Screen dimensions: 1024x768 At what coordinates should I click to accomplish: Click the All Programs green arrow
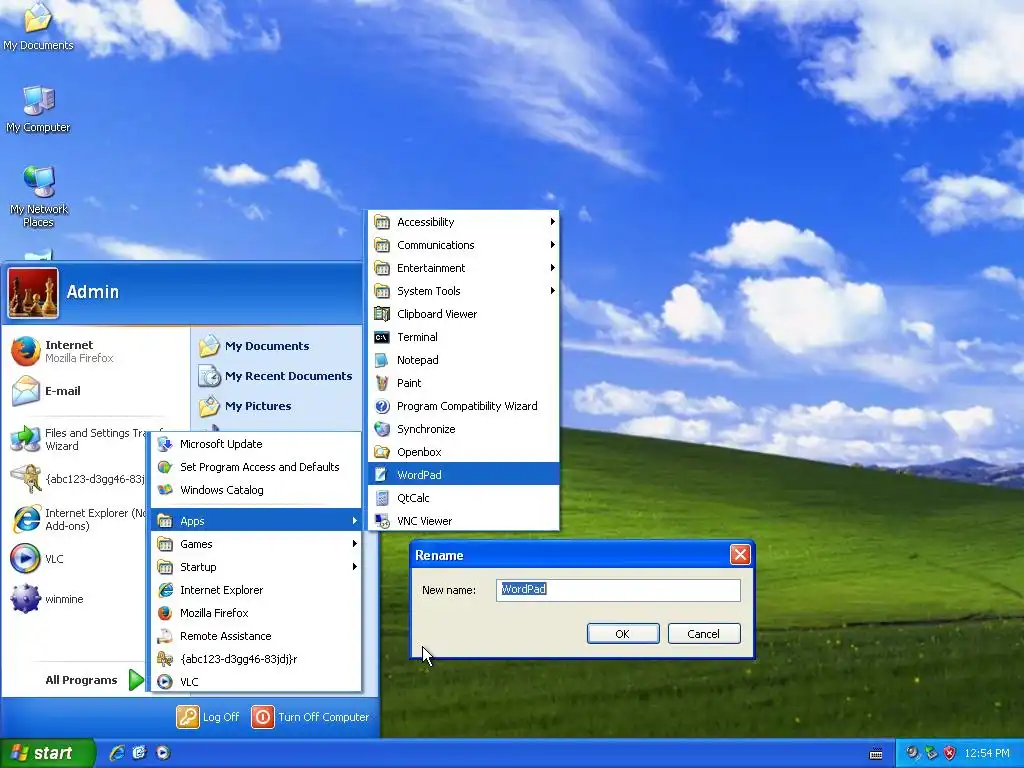click(x=136, y=680)
